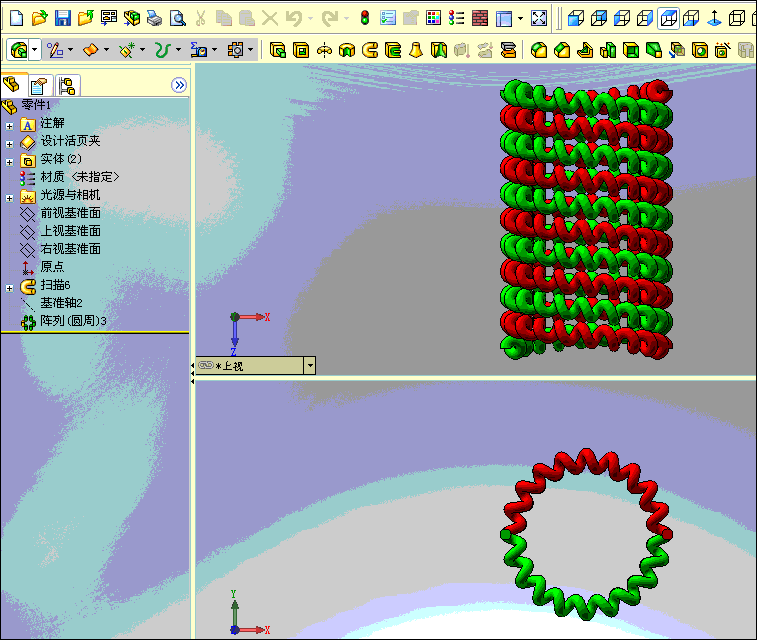Viewport: 757px width, 640px height.
Task: Switch to Back view orientation
Action: [x=599, y=18]
